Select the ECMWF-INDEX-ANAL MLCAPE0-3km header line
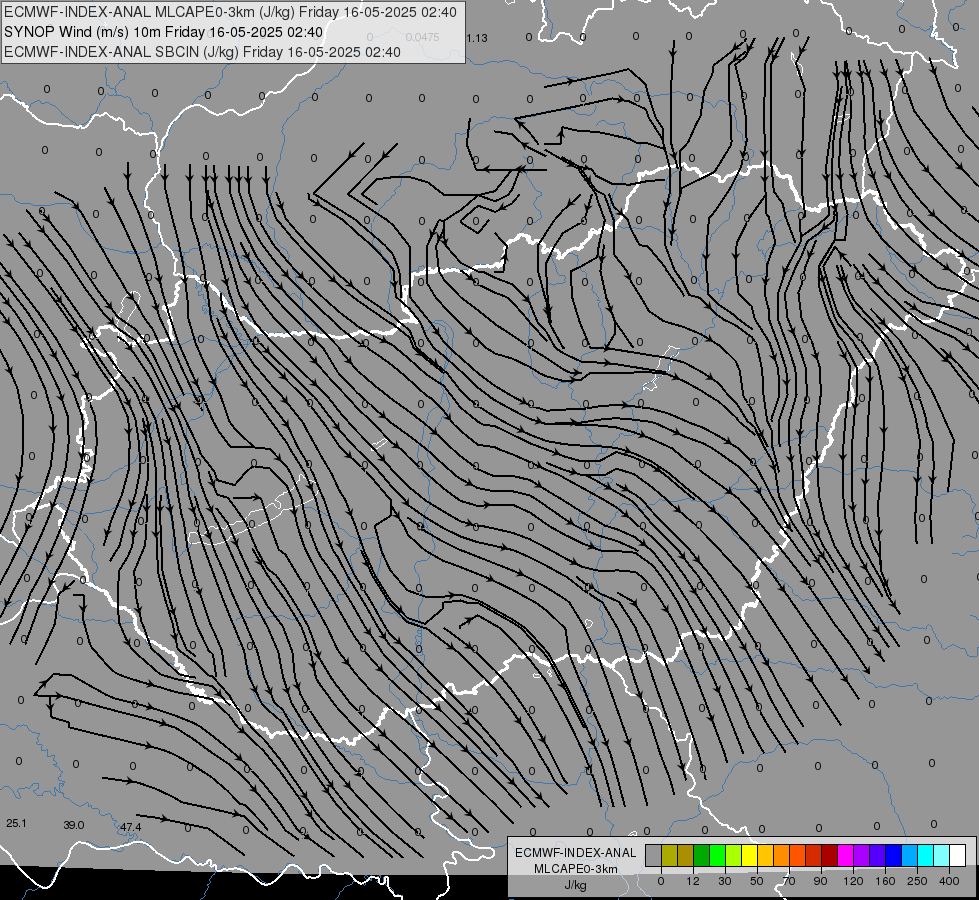Viewport: 979px width, 900px height. 230,12
